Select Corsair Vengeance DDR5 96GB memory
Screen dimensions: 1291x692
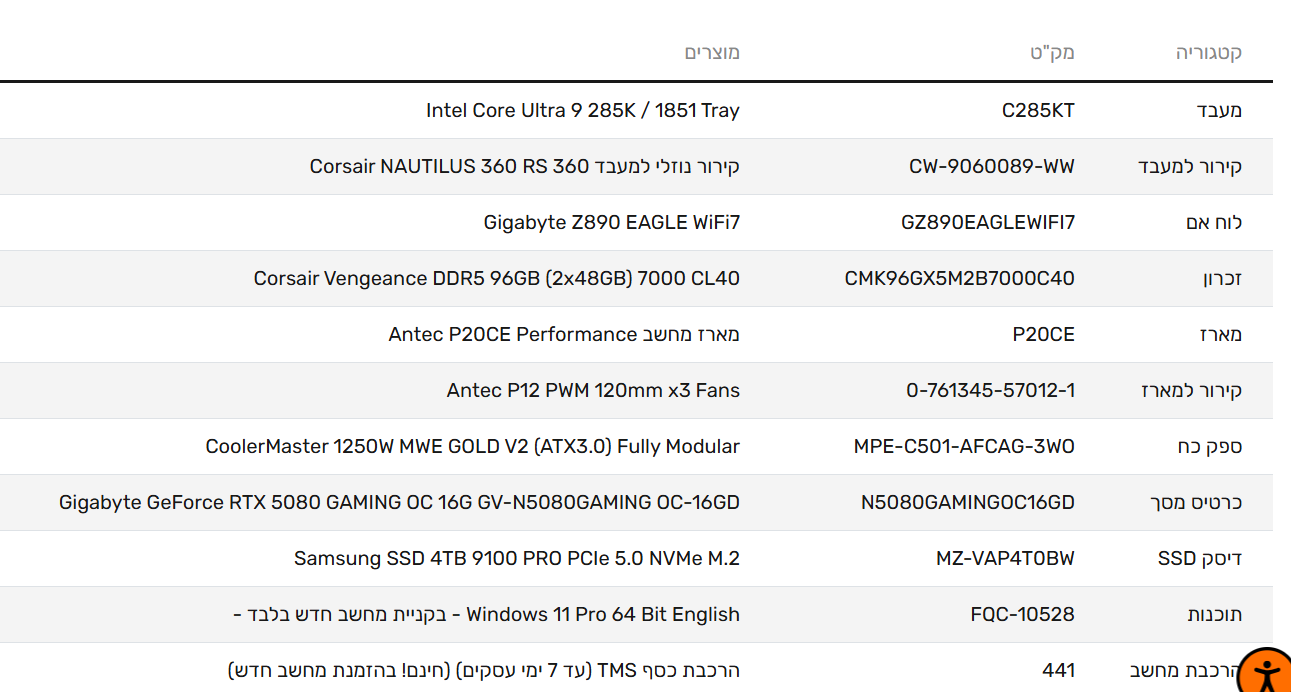496,278
